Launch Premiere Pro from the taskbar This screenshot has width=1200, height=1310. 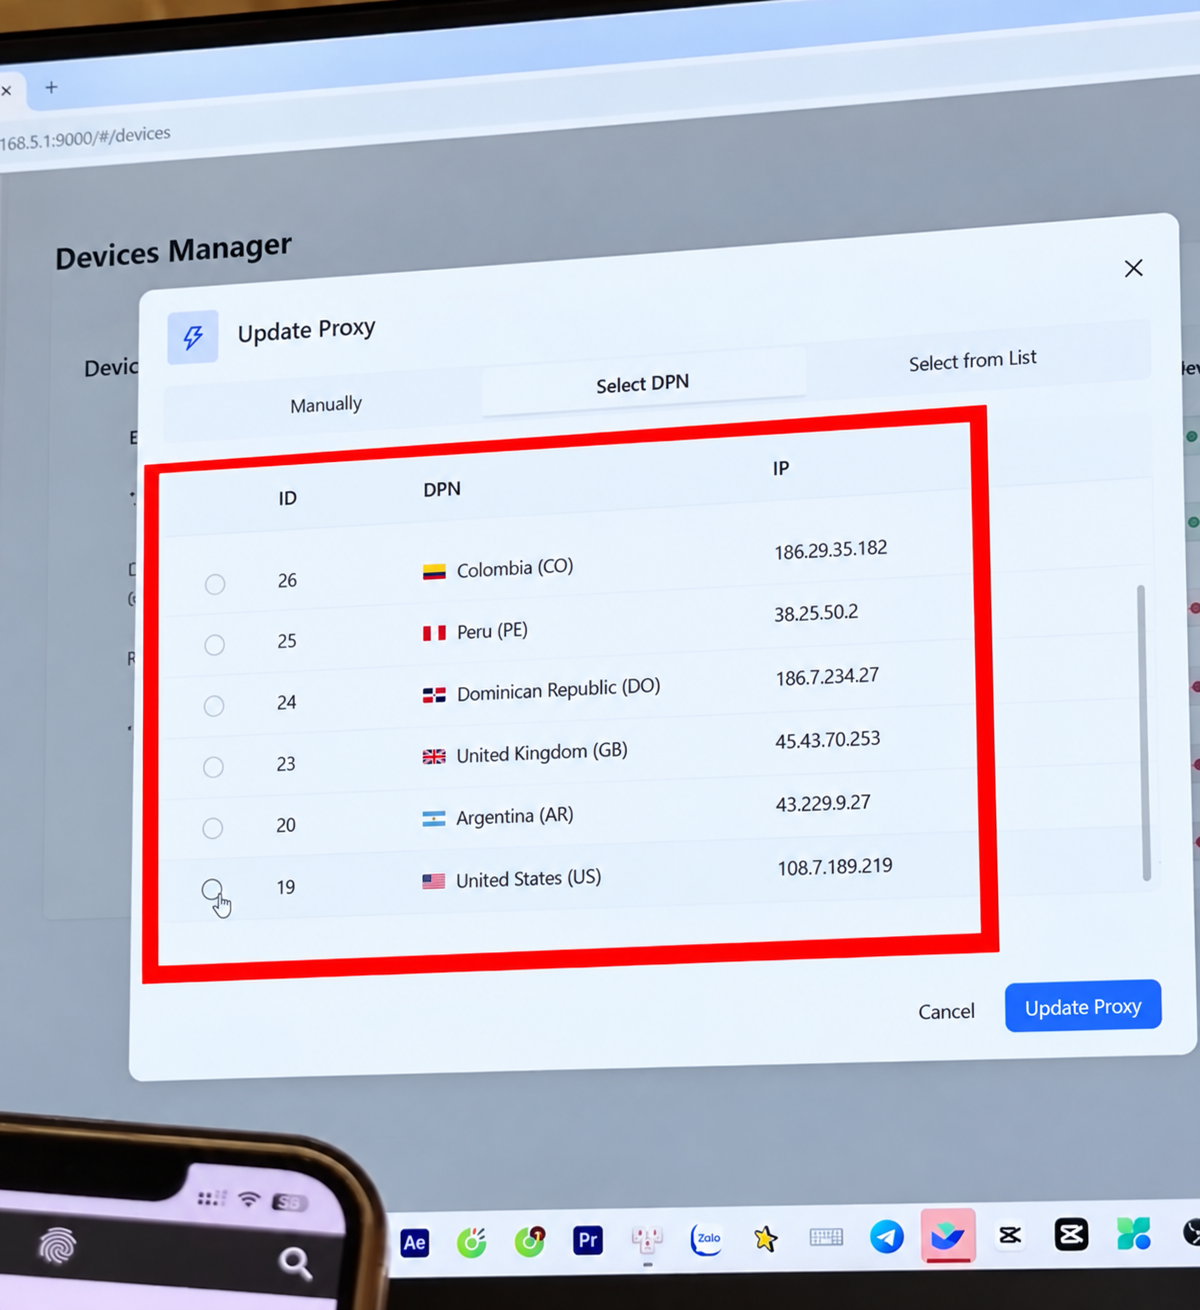click(x=588, y=1240)
